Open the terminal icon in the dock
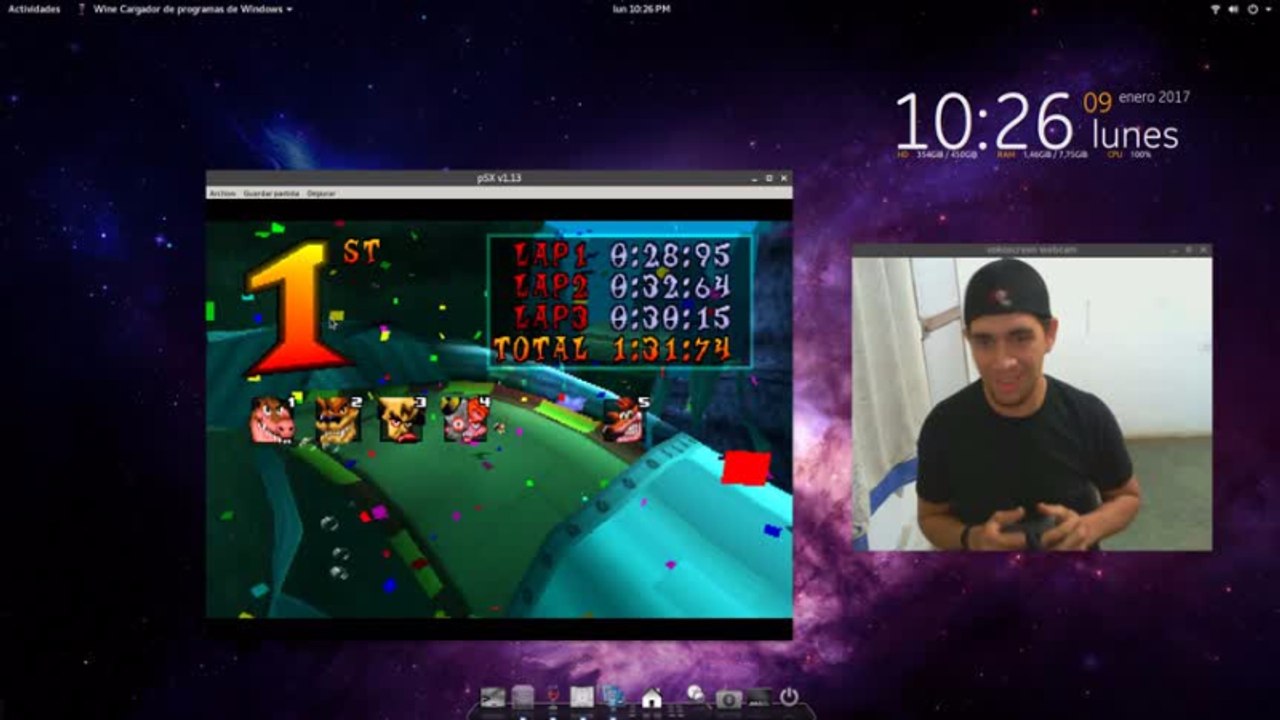 pyautogui.click(x=492, y=697)
